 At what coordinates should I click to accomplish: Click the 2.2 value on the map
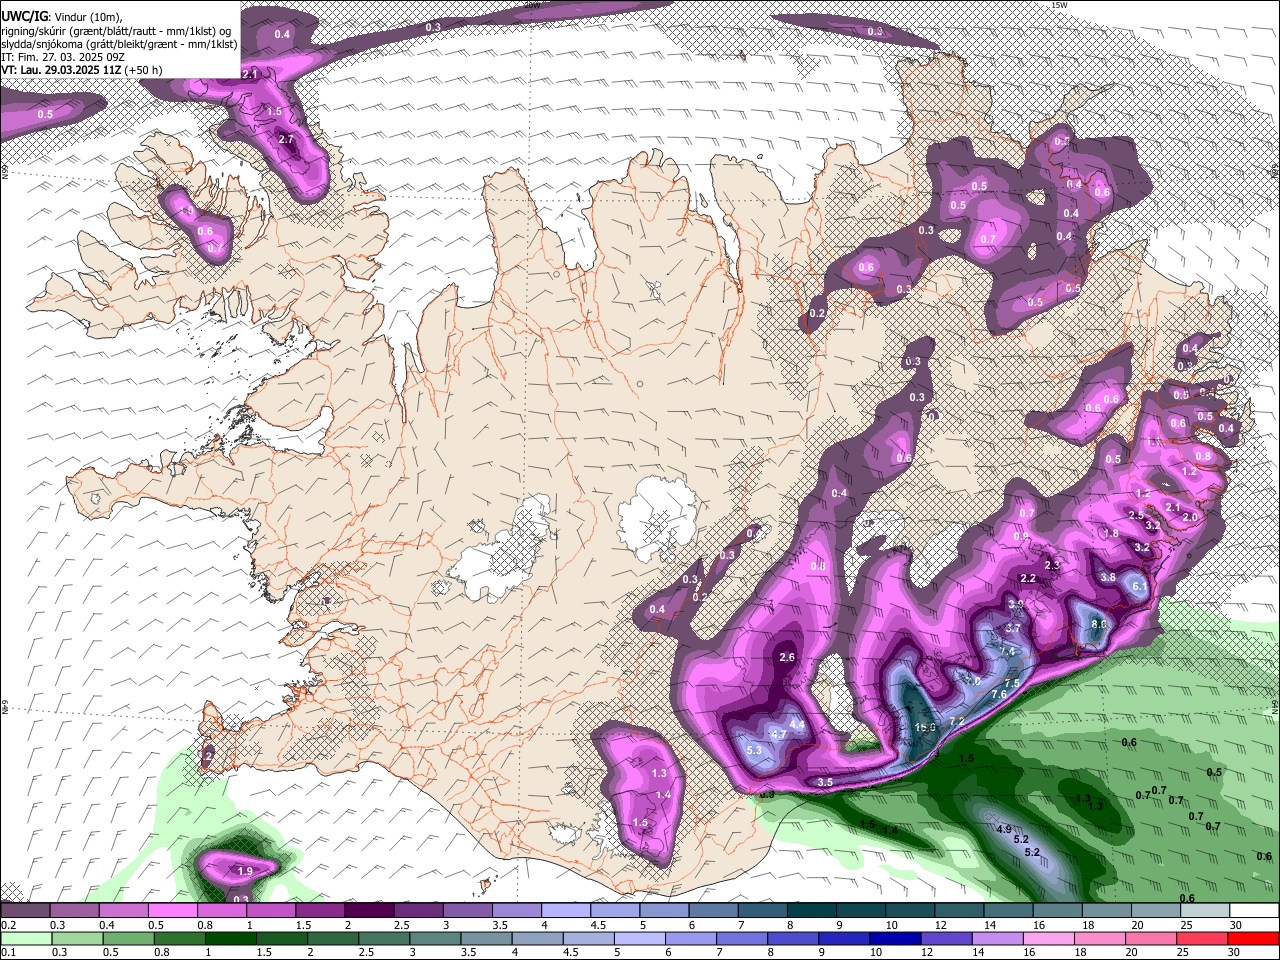click(x=1028, y=578)
